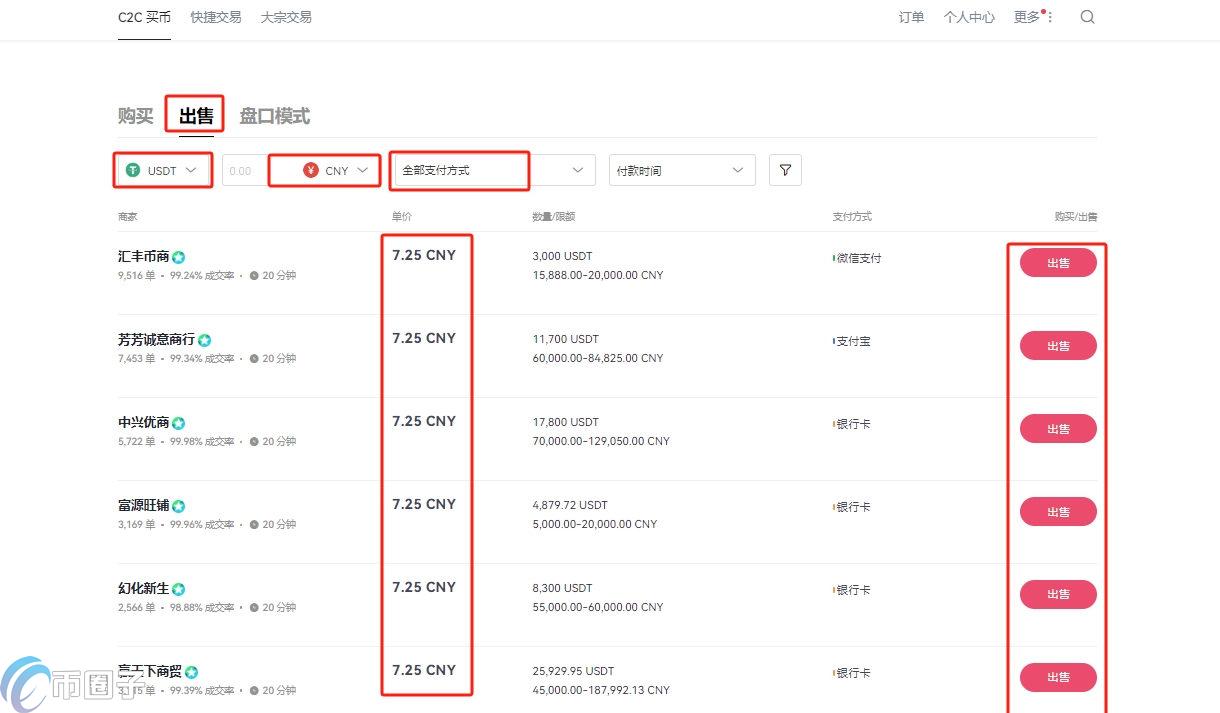Screen dimensions: 1220x713
Task: Open merchant 富源旺铺 profile
Action: [143, 505]
